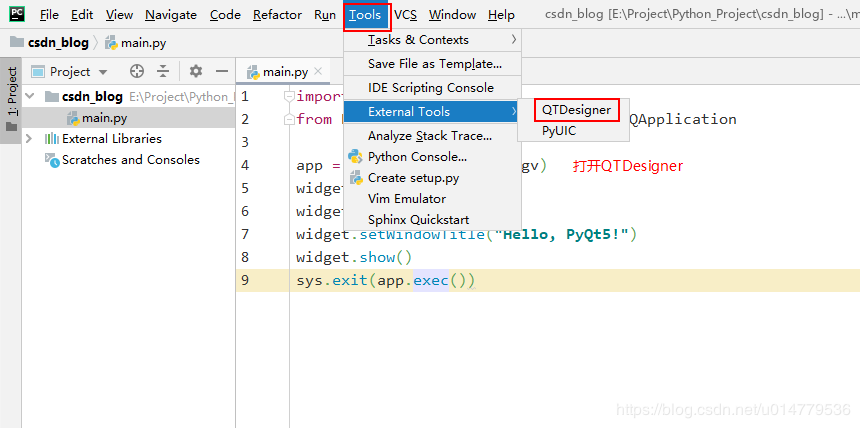
Task: Open the Run menu
Action: tap(325, 15)
